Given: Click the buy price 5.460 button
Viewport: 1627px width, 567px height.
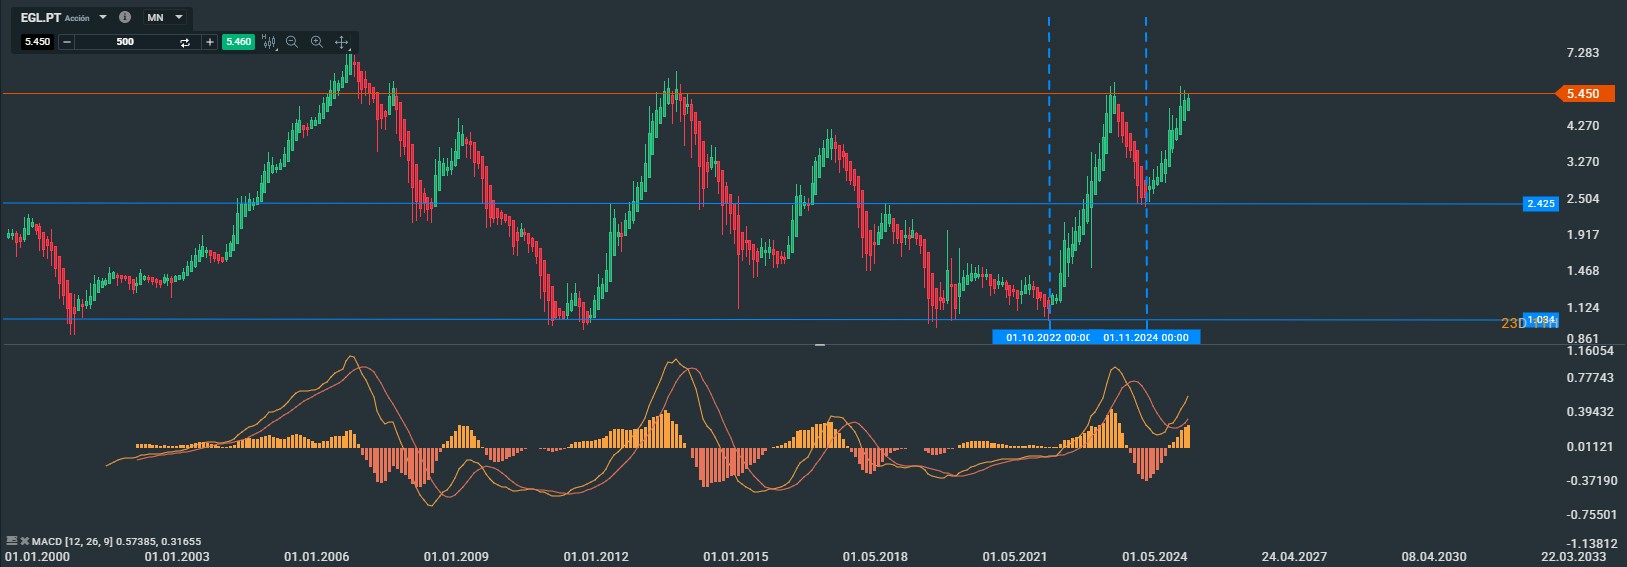Looking at the screenshot, I should (238, 42).
